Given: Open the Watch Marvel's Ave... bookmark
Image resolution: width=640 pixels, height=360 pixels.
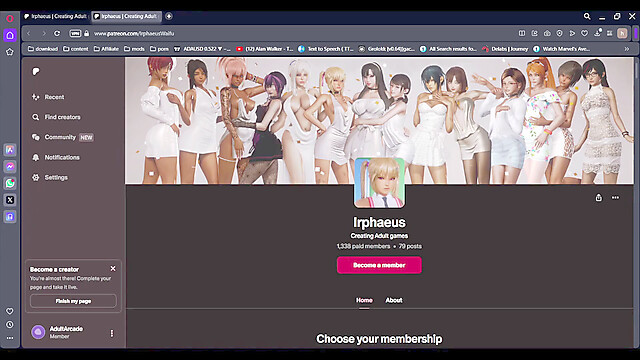Looking at the screenshot, I should [562, 49].
